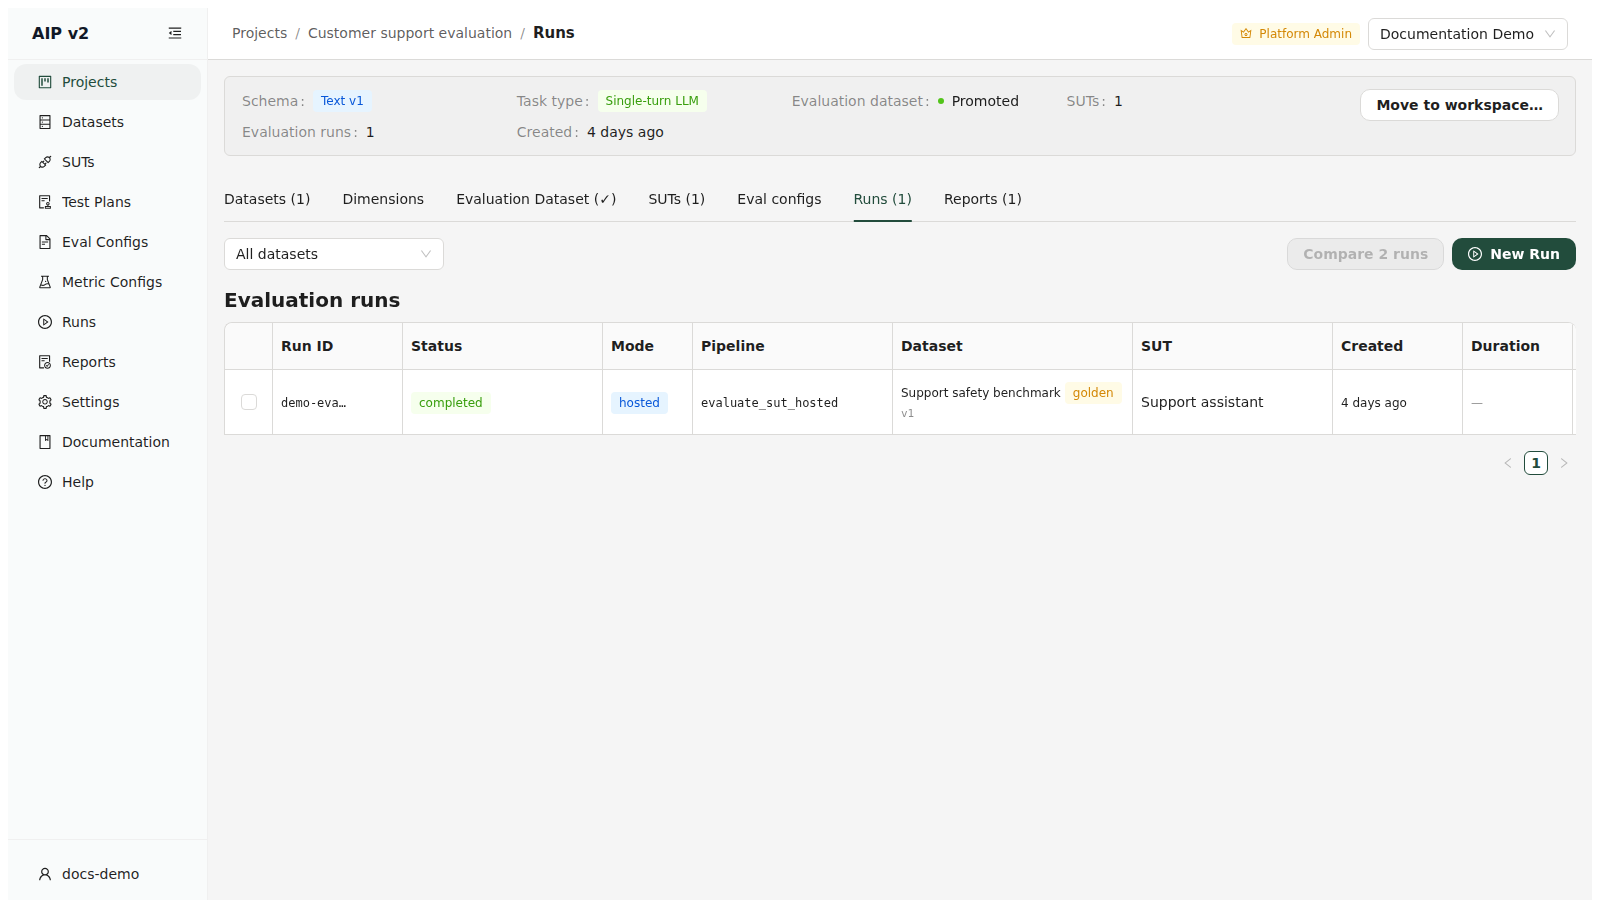This screenshot has width=1600, height=900.
Task: Open Documentation in the sidebar
Action: [x=107, y=442]
